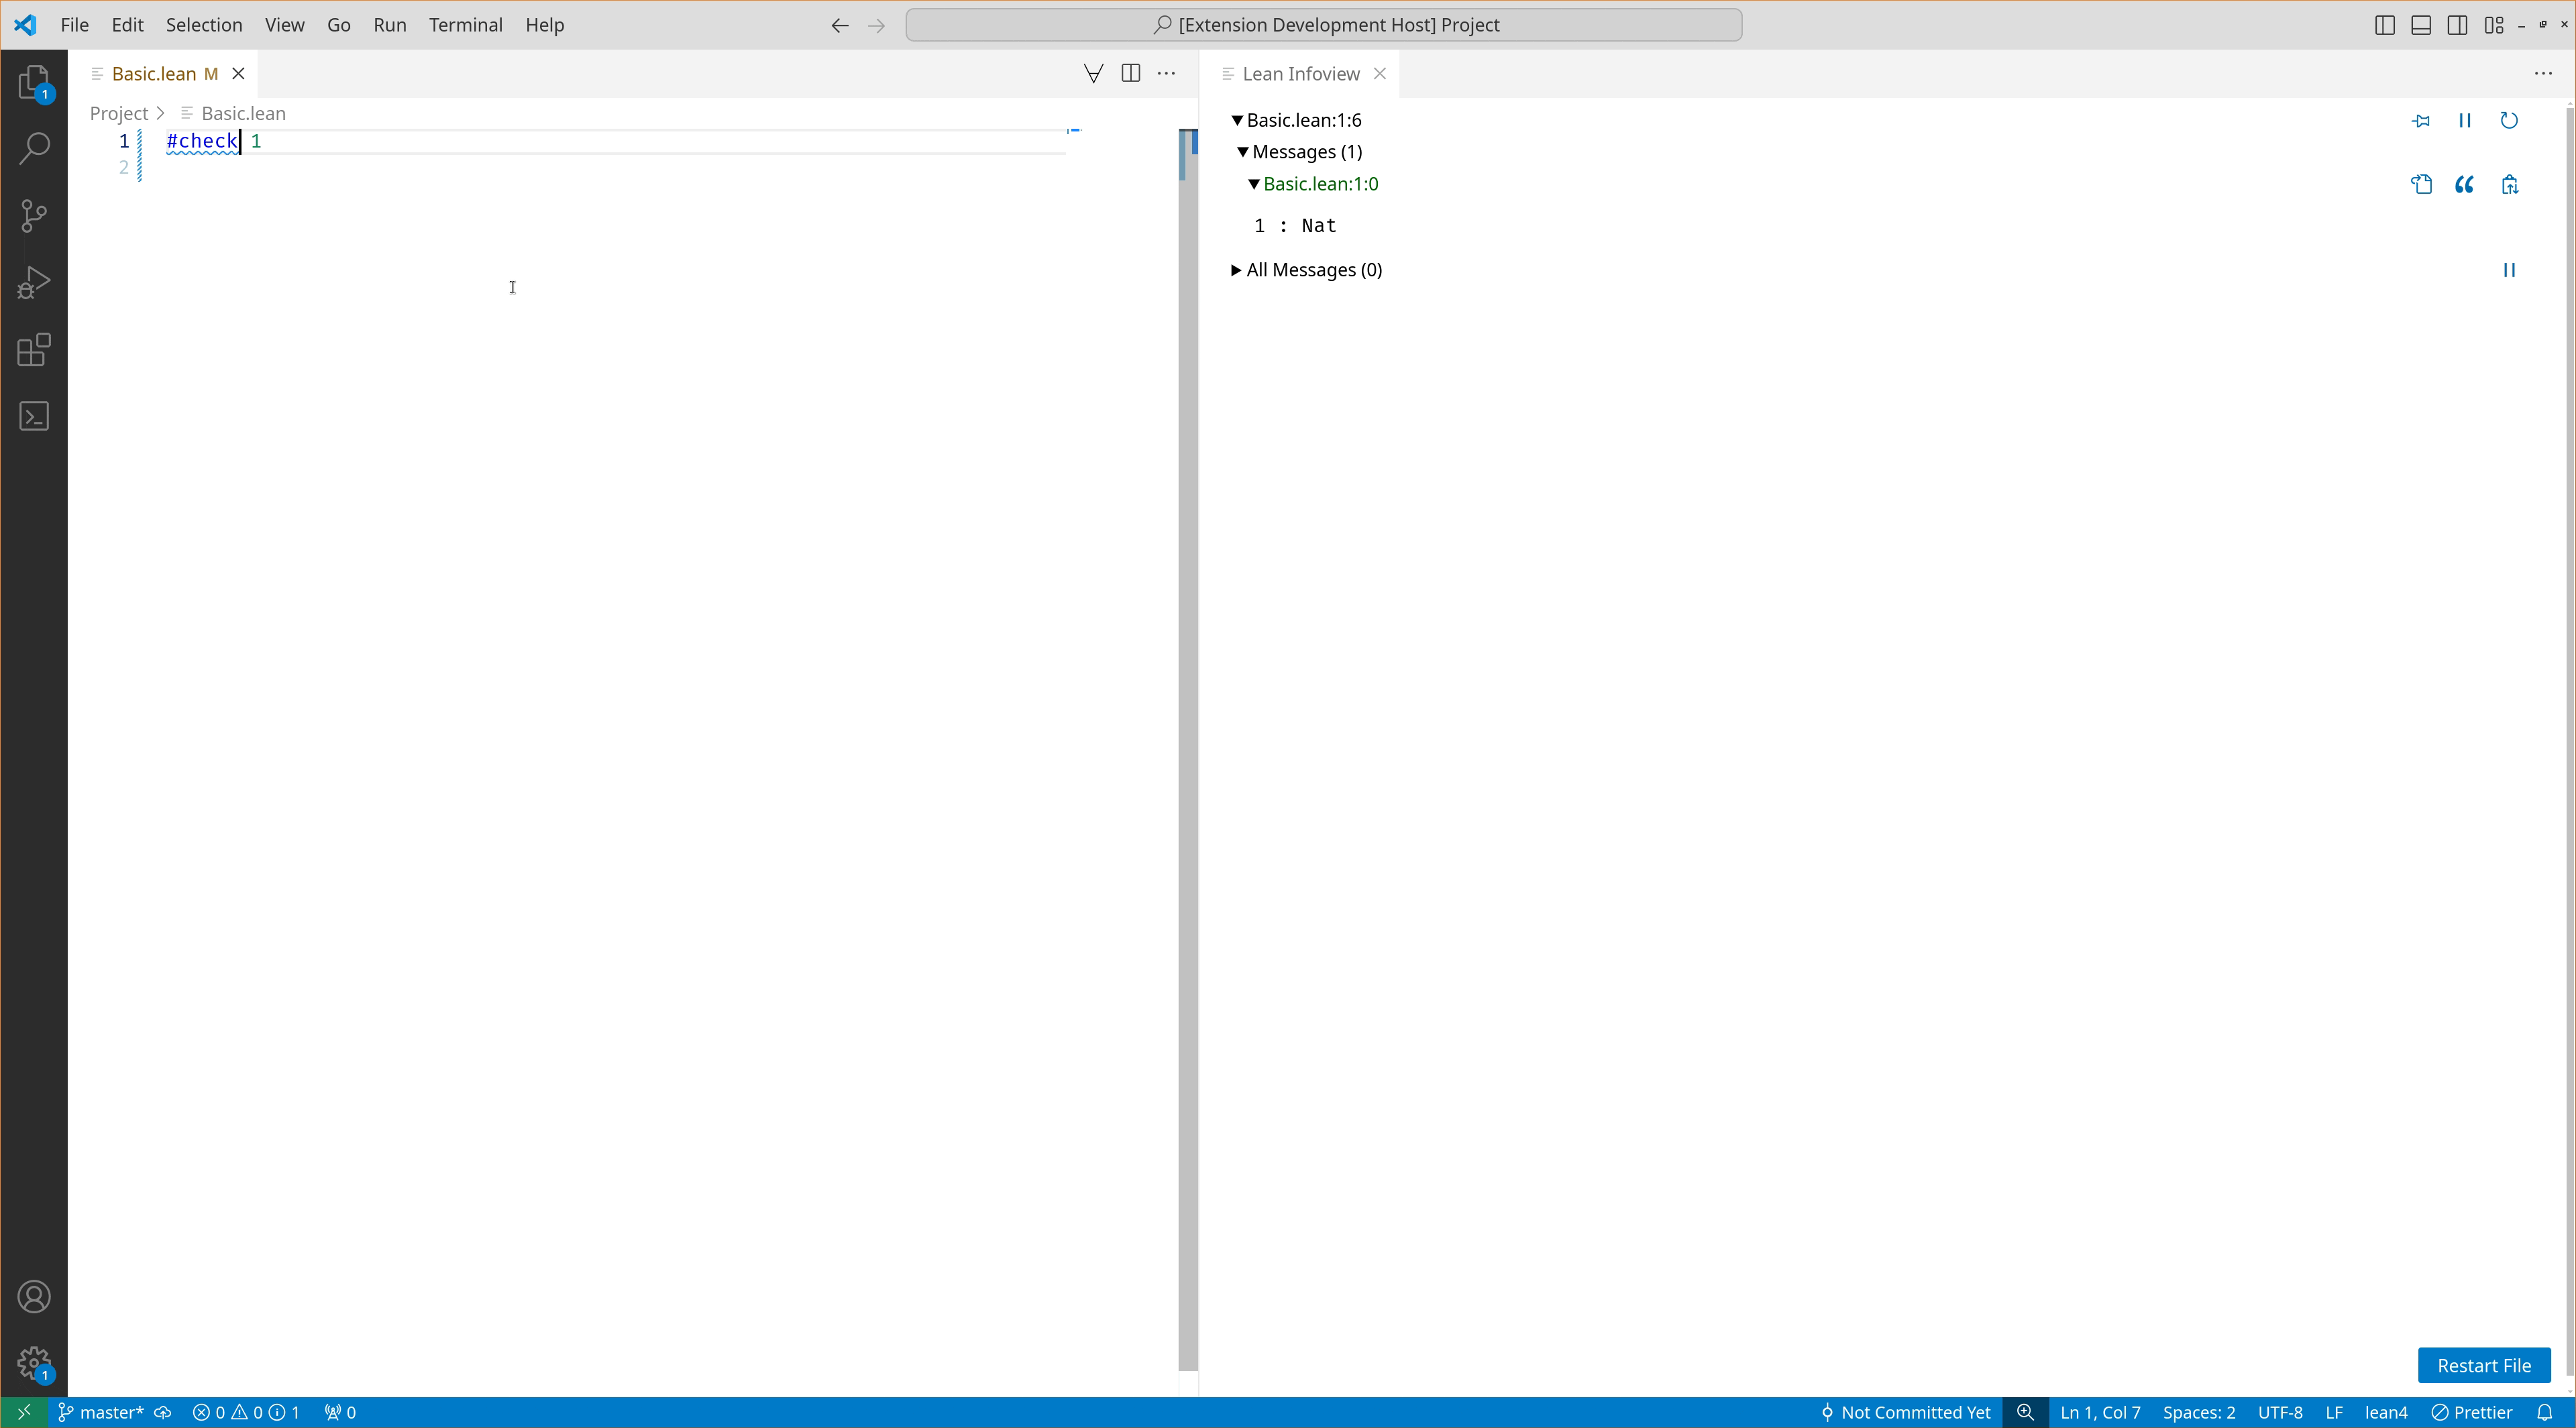Pause updating for Basic.lean:1:6 in Infoview
Screen dimensions: 2576x1428
[2465, 120]
